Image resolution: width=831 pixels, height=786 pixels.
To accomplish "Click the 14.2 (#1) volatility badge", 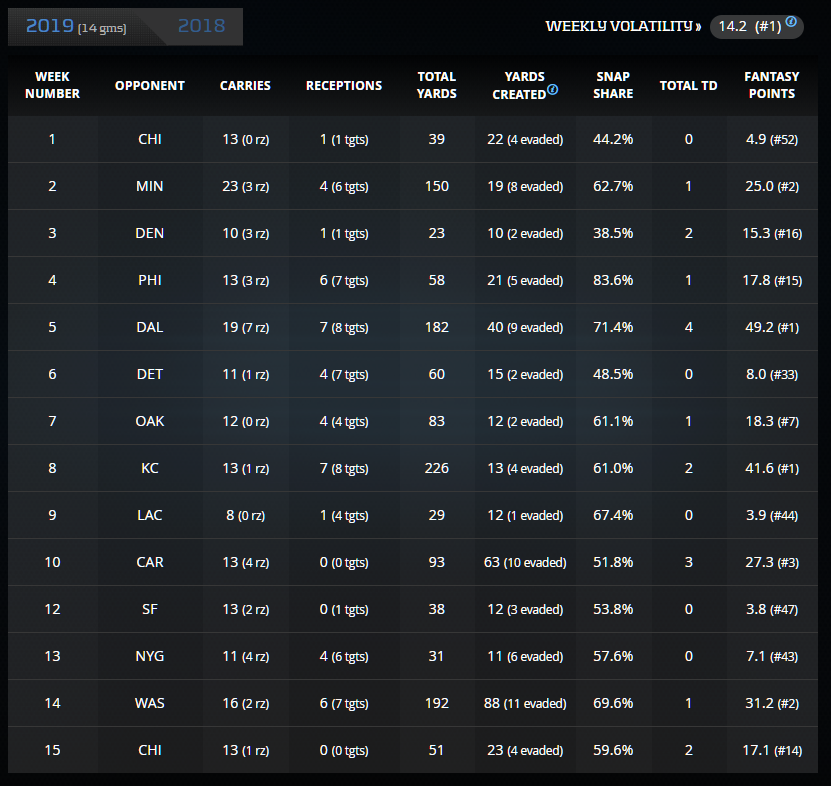I will (x=757, y=27).
